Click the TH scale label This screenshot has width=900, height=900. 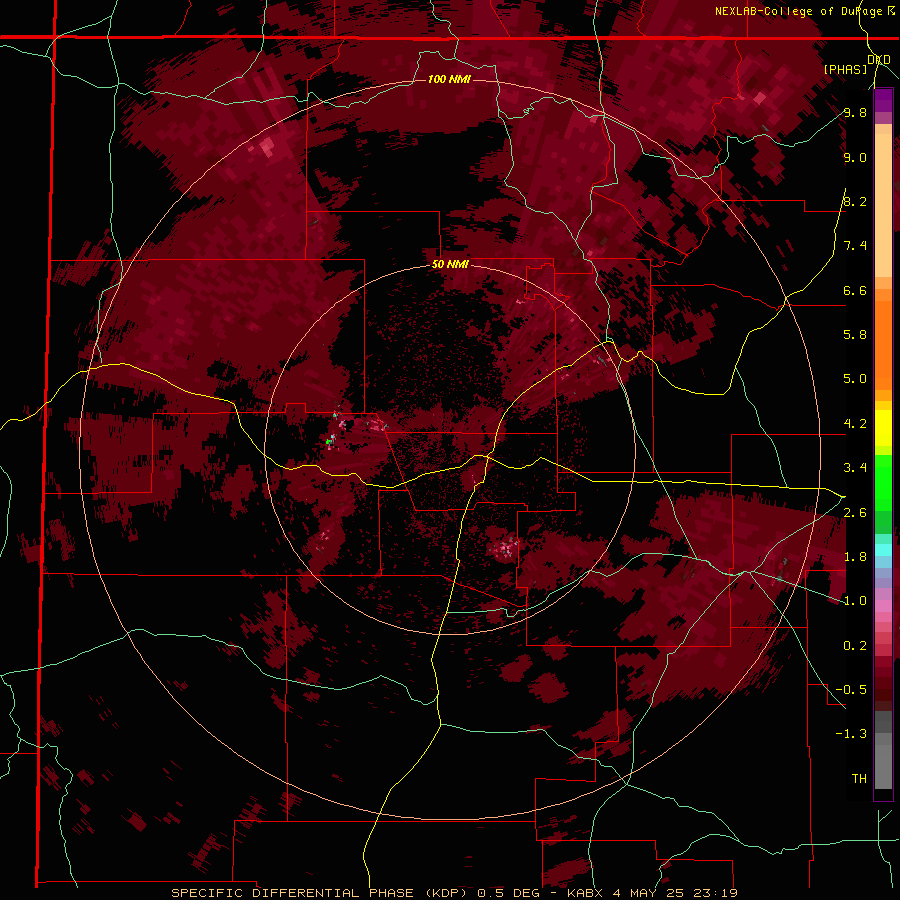pyautogui.click(x=859, y=779)
